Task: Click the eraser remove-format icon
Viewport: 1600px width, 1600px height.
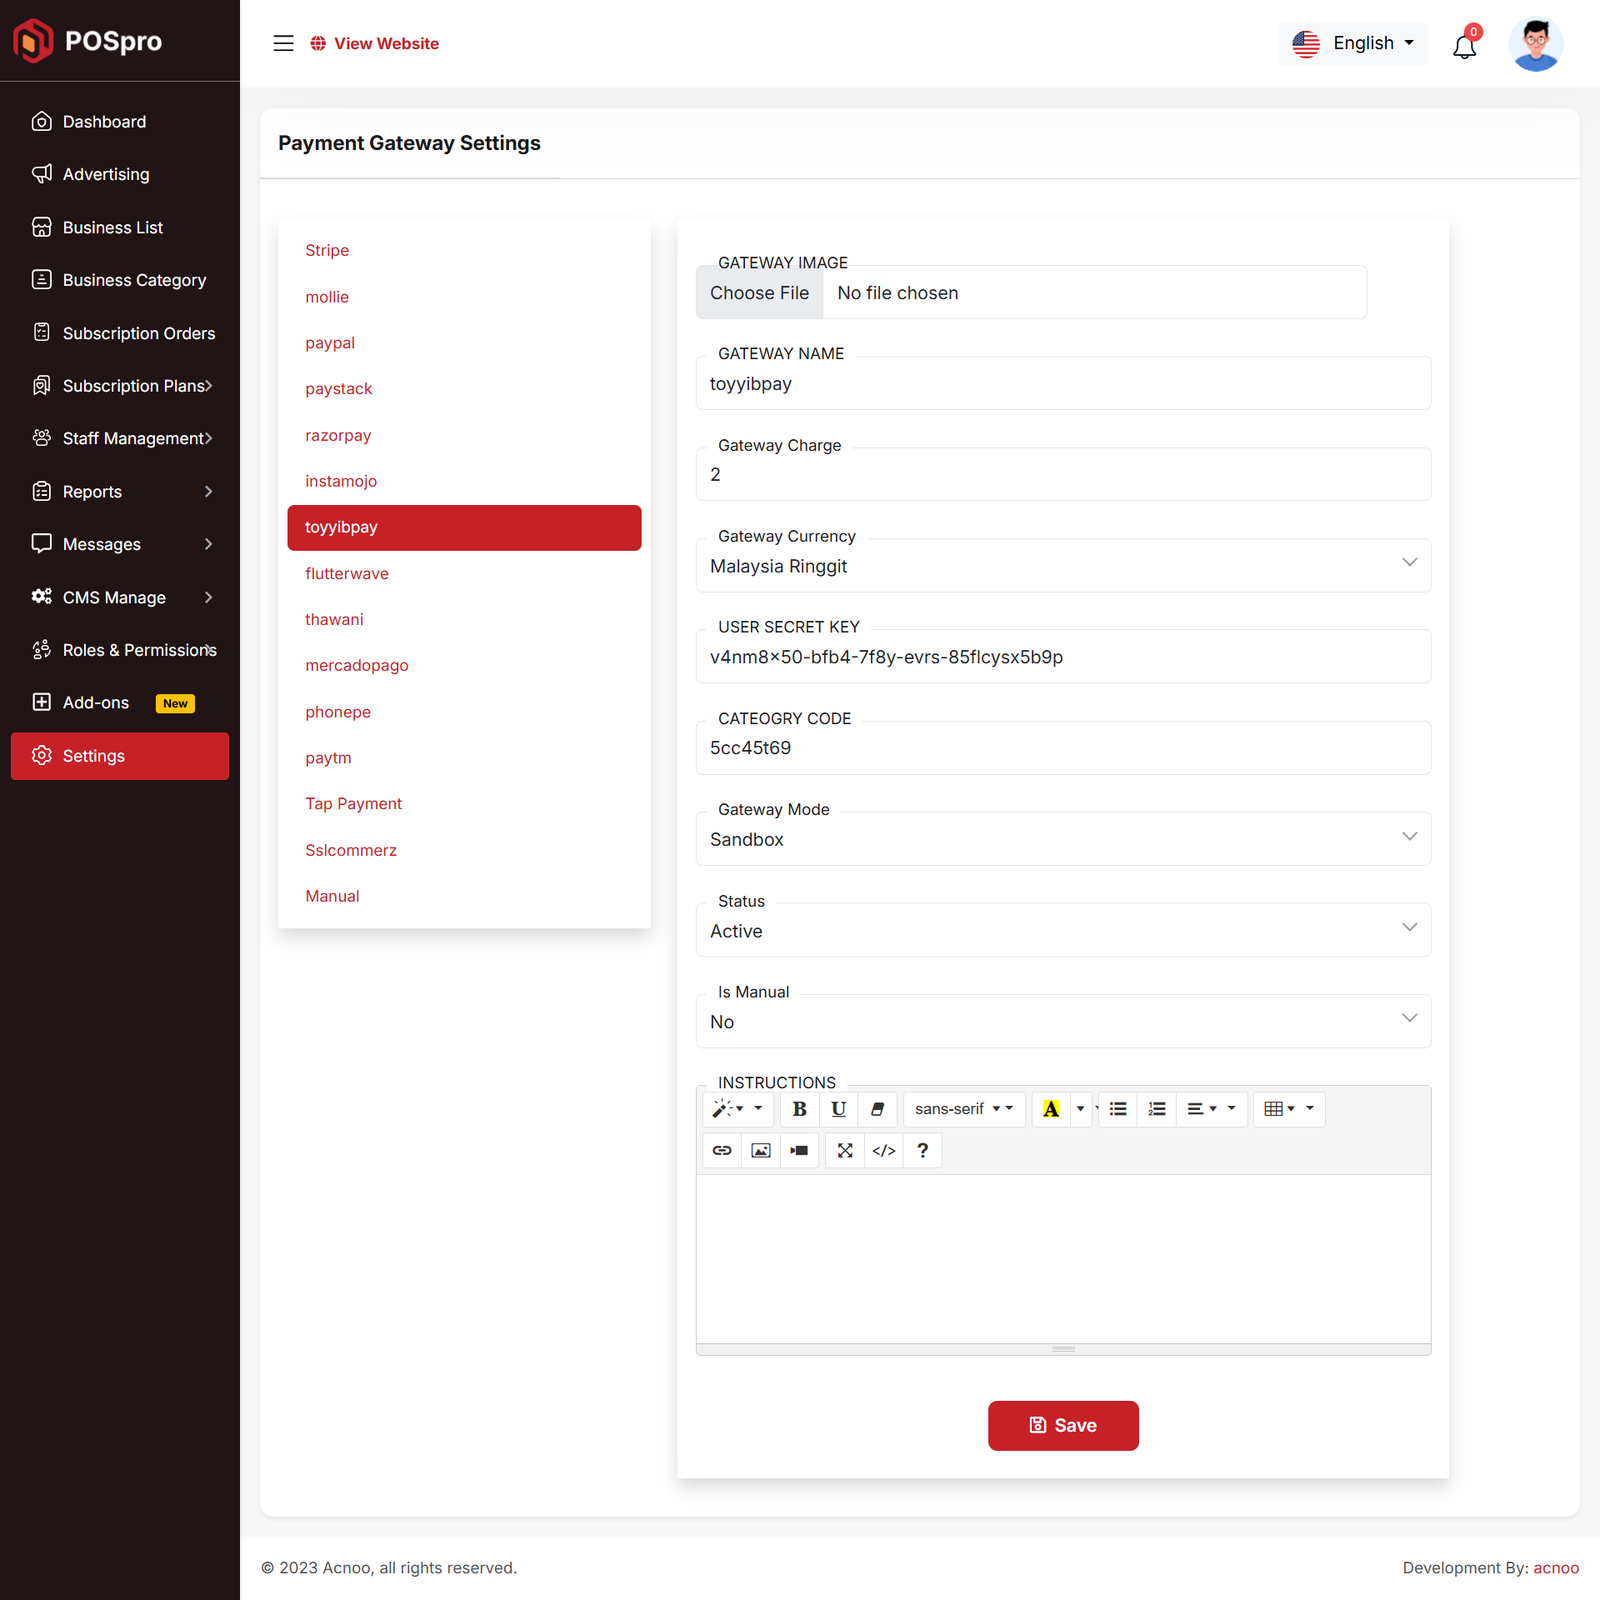Action: click(877, 1109)
